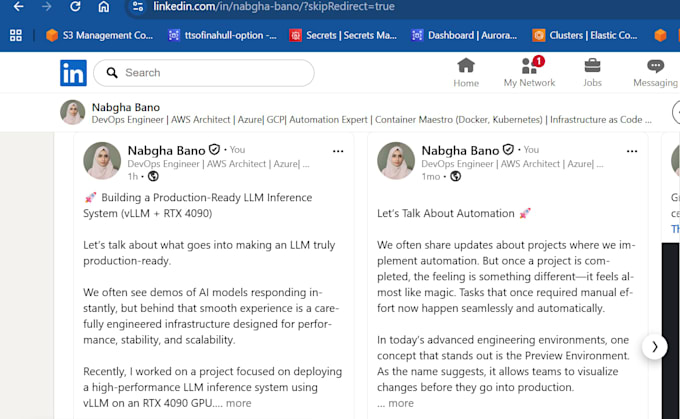Open the Clusters Elastic Container bookmark
The height and width of the screenshot is (419, 680).
[585, 35]
